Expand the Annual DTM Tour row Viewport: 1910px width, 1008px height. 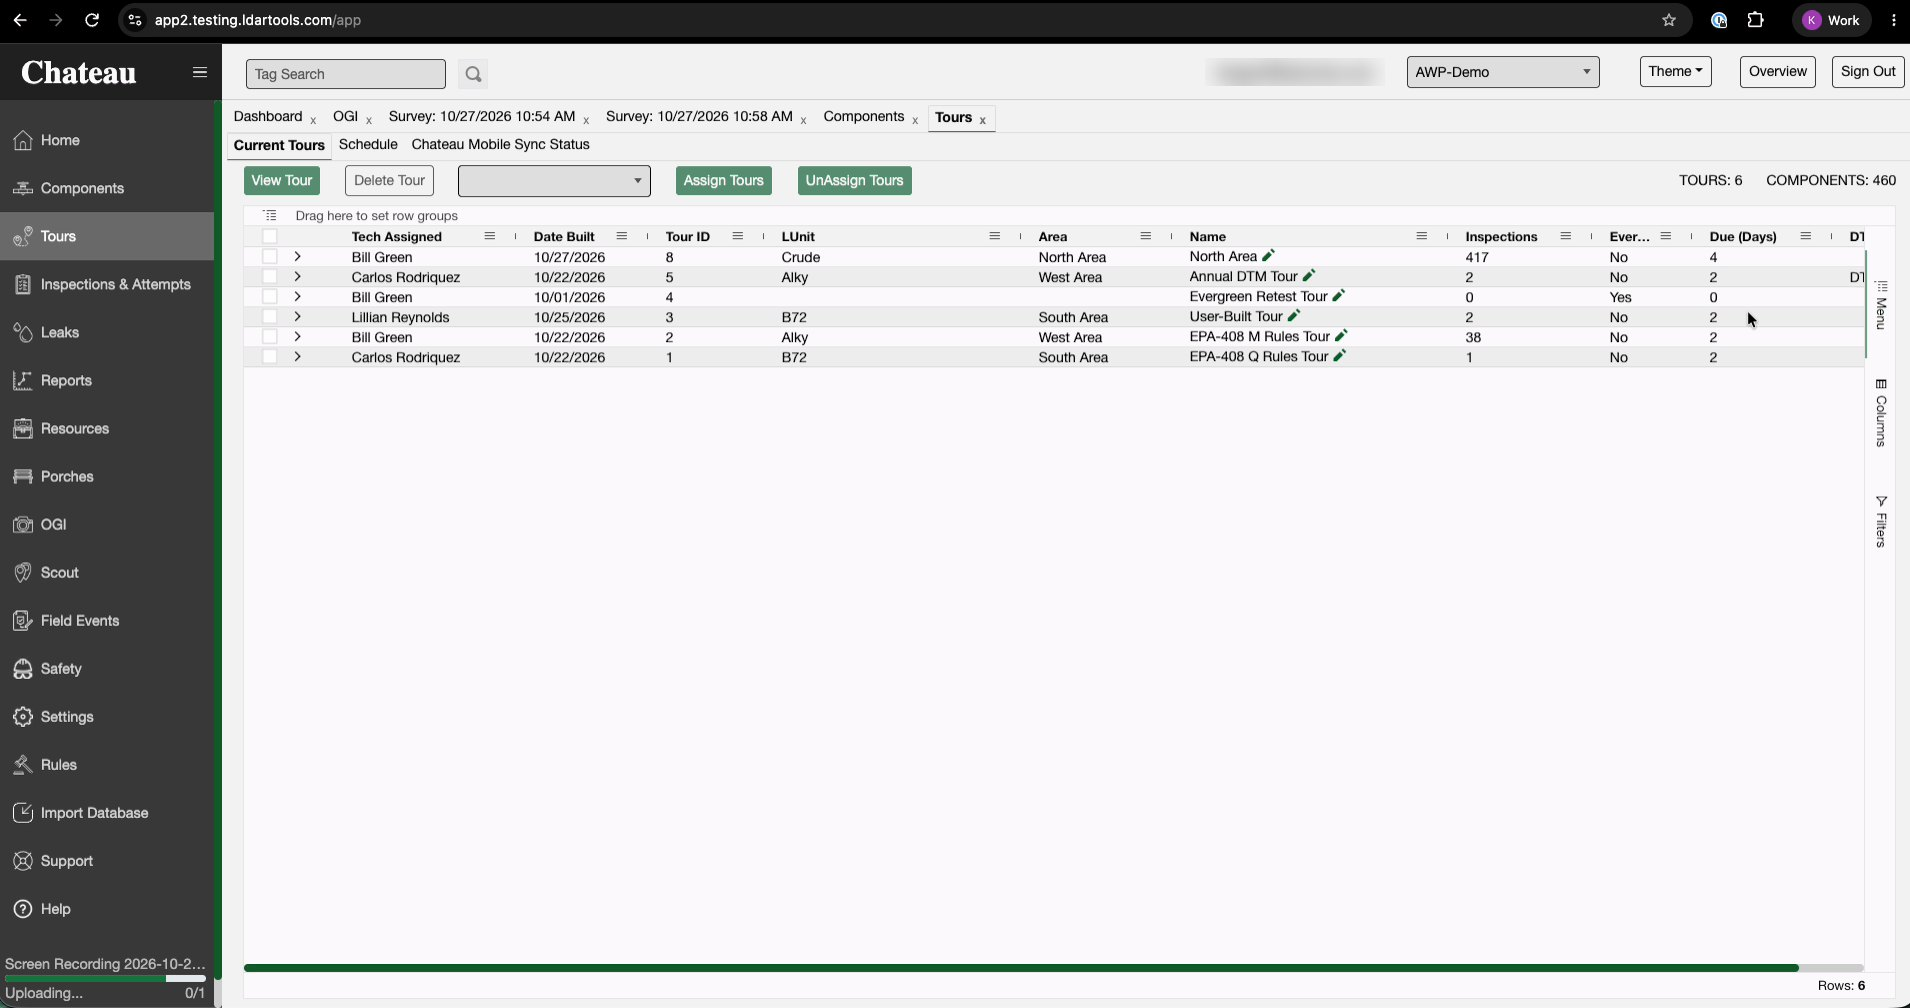[x=298, y=277]
